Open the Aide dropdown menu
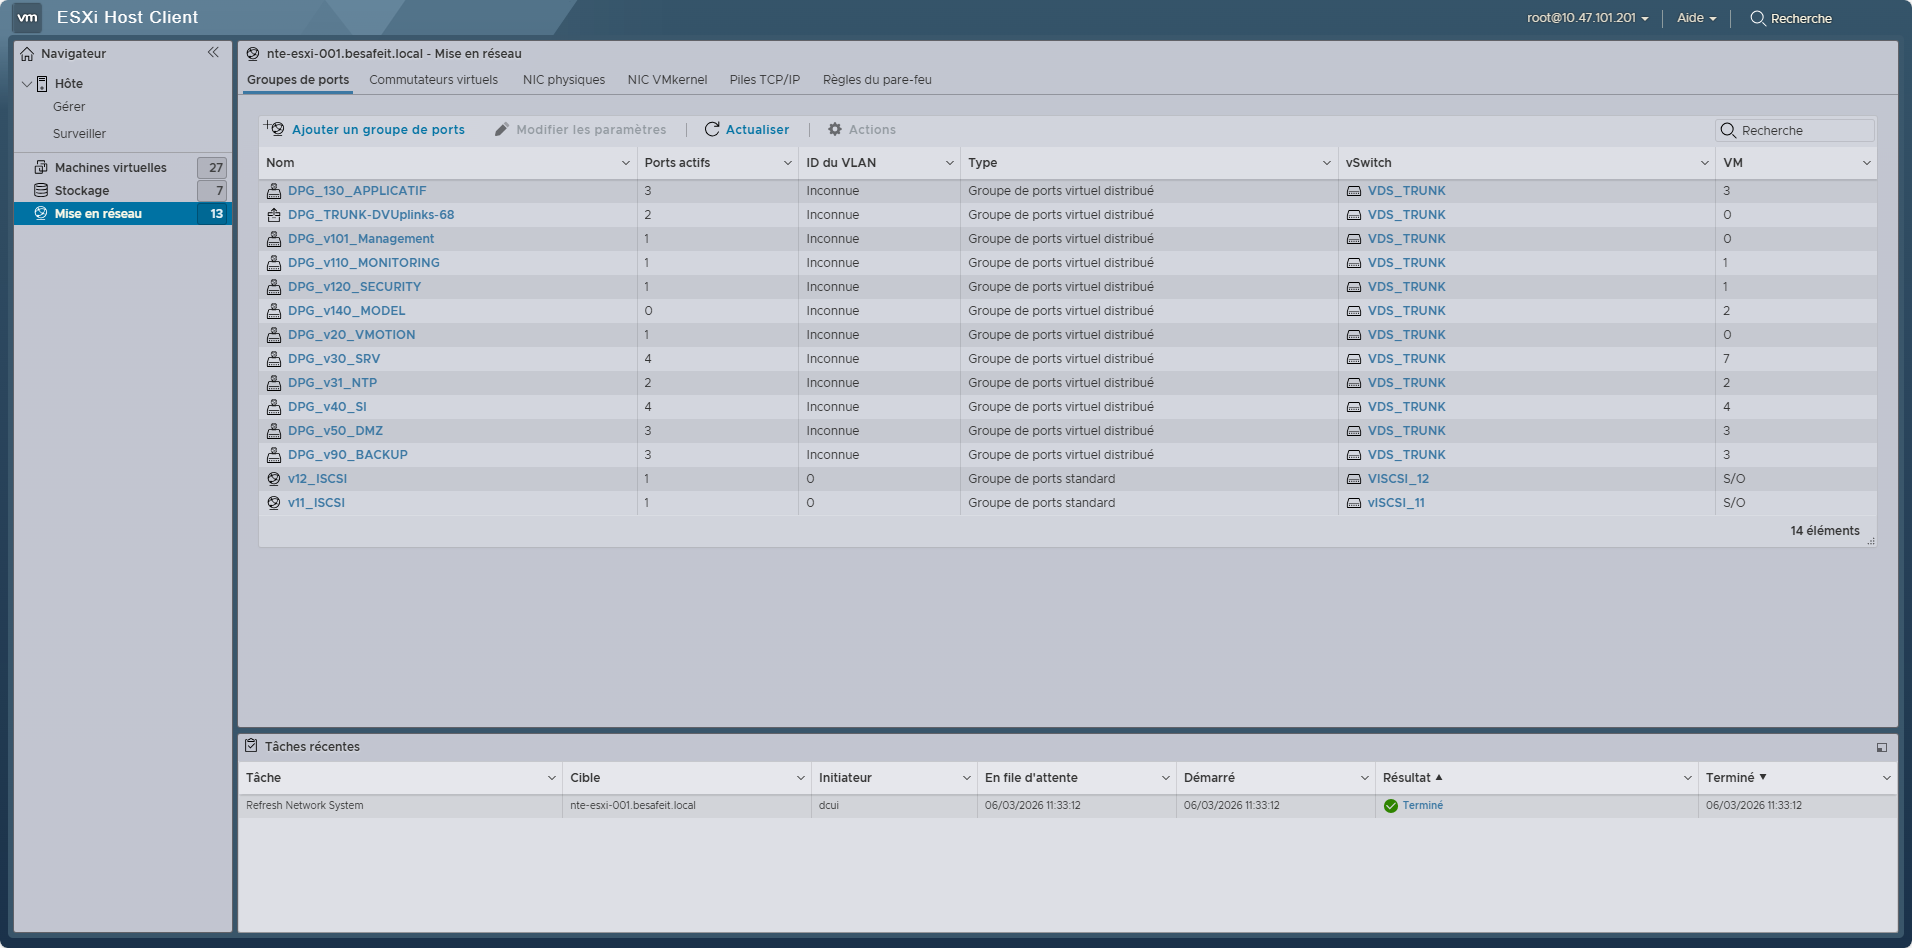This screenshot has height=948, width=1912. (1696, 18)
